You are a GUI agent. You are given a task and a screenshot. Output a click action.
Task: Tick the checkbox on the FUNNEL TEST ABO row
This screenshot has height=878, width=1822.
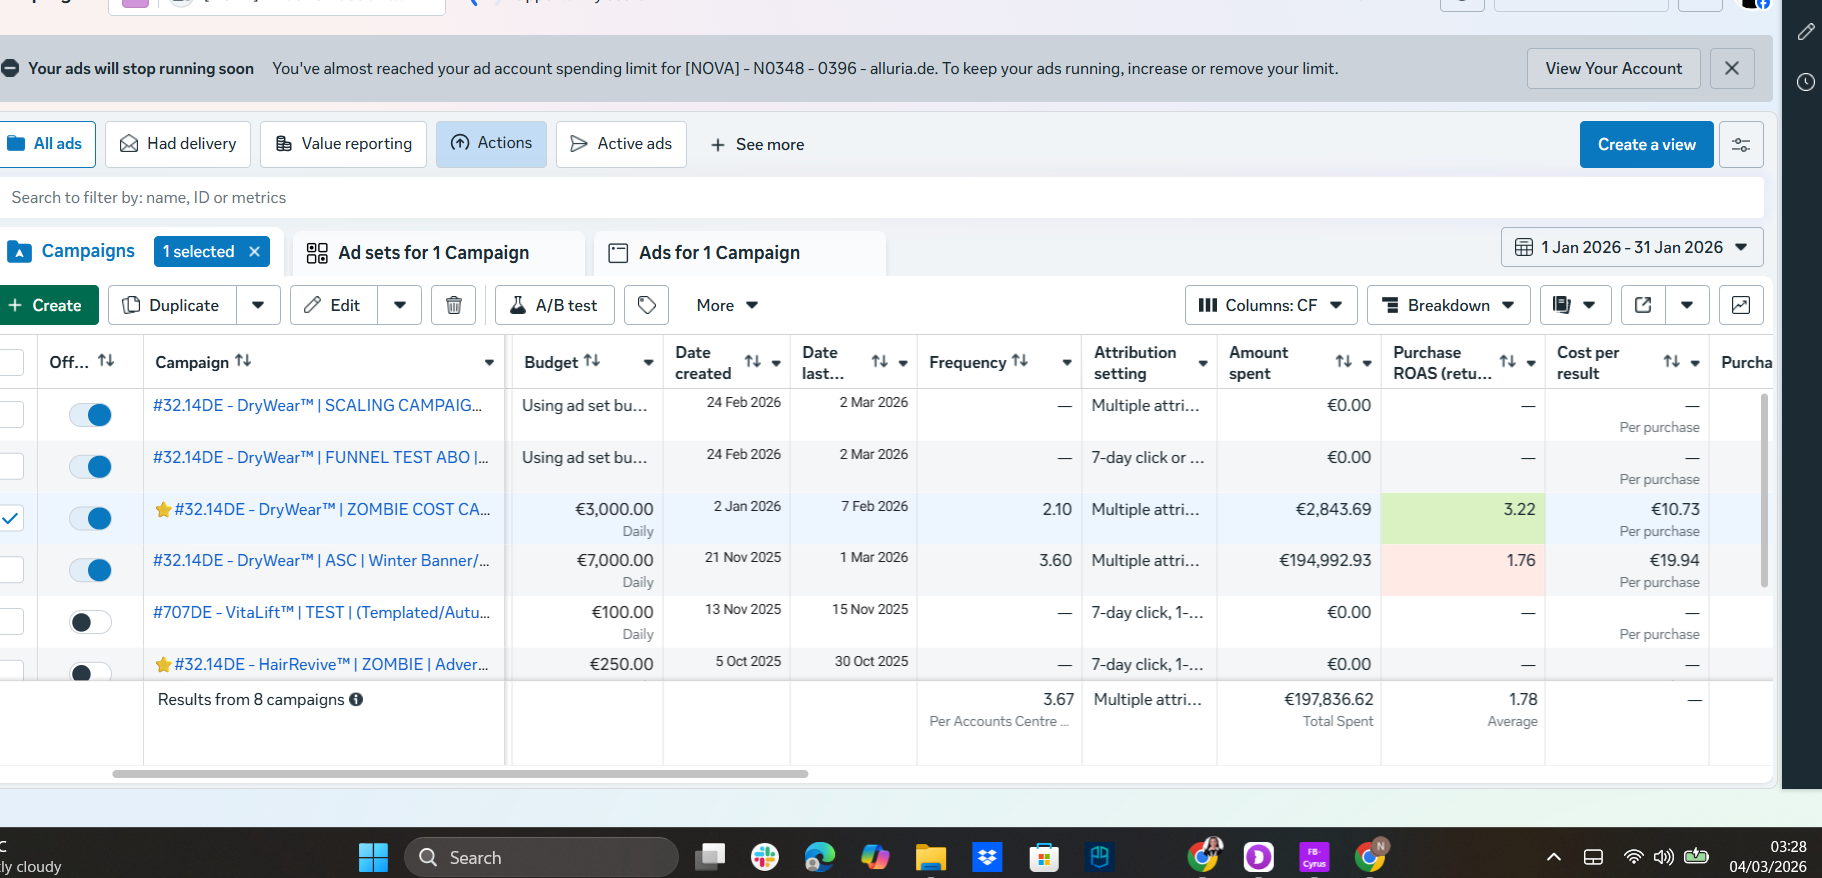[10, 466]
